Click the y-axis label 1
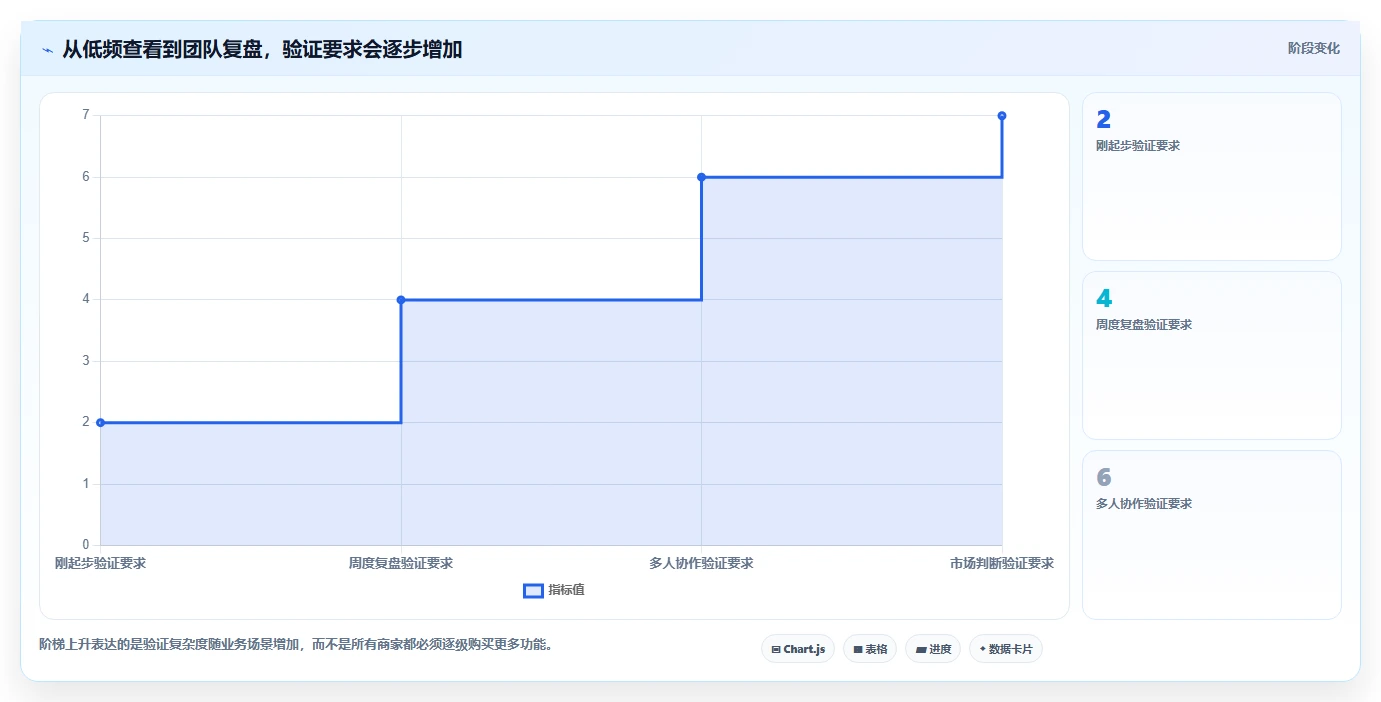The width and height of the screenshot is (1381, 702). [86, 484]
